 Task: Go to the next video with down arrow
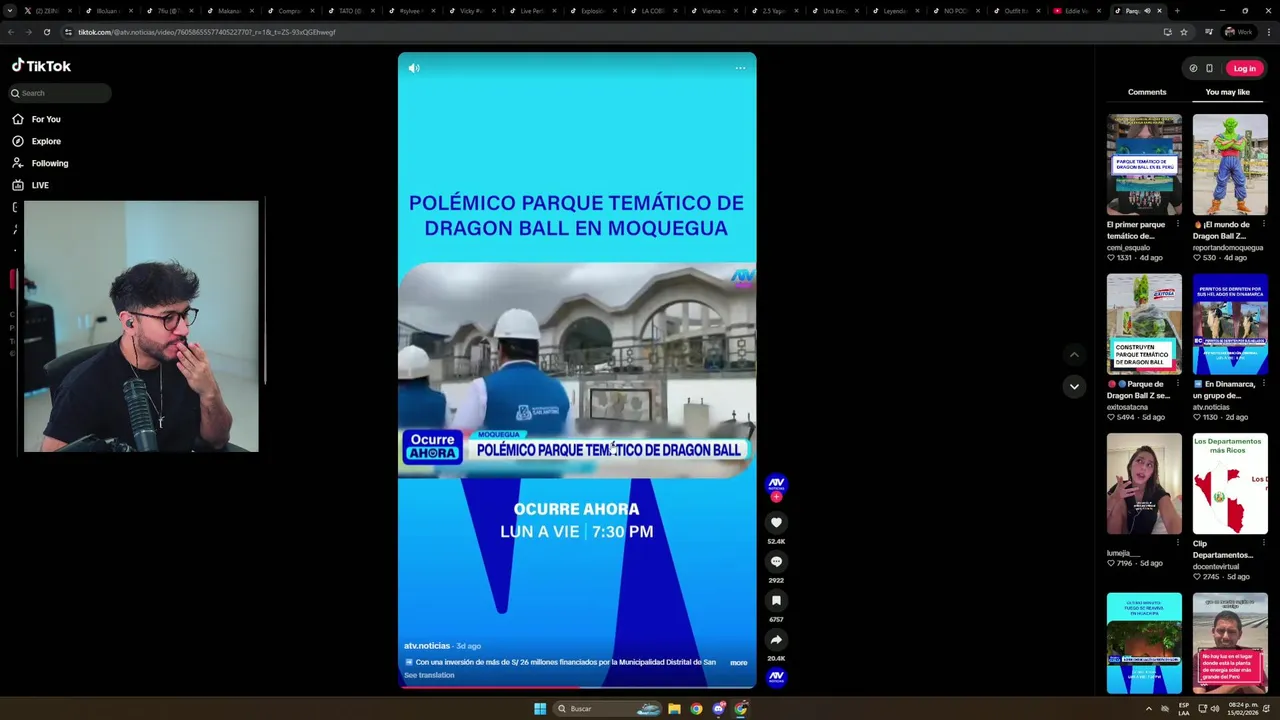click(1074, 386)
